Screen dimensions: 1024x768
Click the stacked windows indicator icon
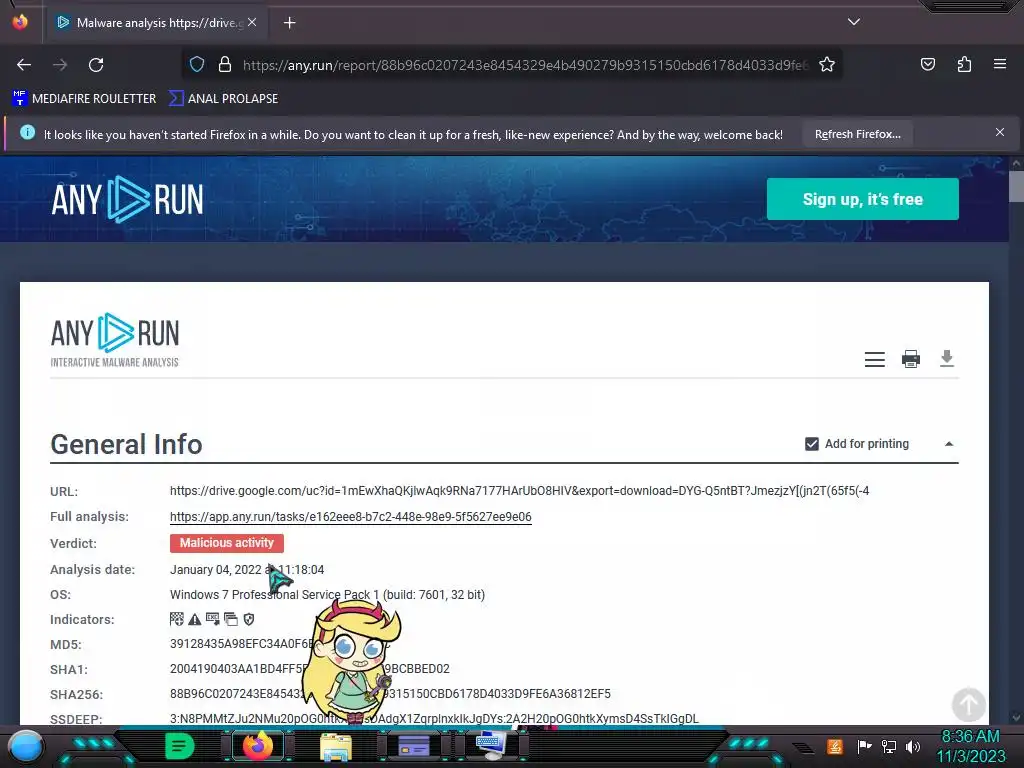[x=231, y=619]
